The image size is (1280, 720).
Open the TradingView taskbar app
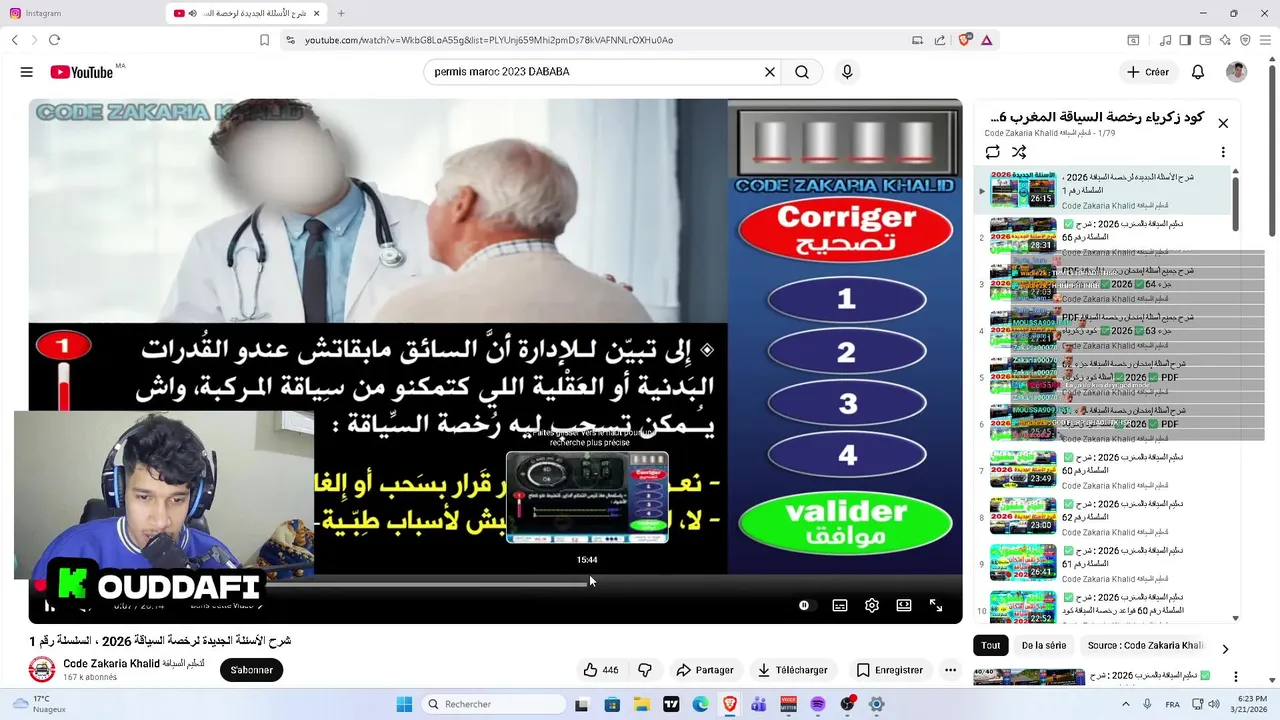pyautogui.click(x=671, y=704)
